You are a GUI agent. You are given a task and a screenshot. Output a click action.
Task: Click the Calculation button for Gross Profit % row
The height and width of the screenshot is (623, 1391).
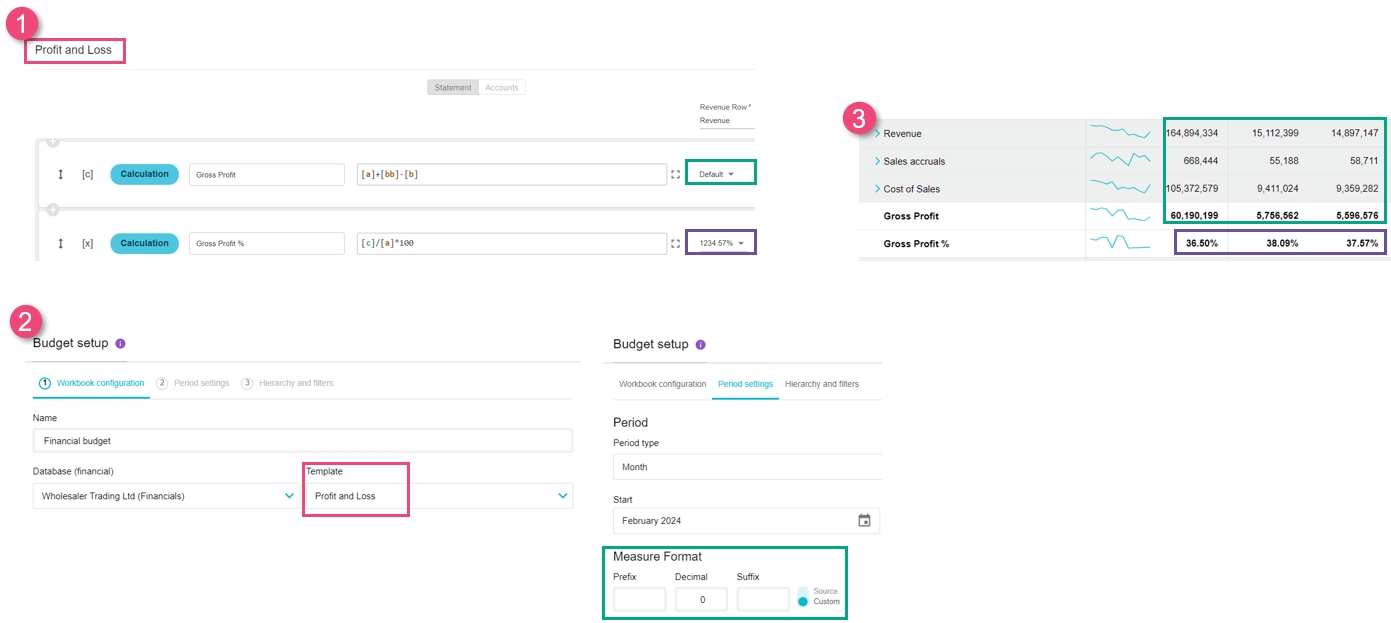pyautogui.click(x=145, y=243)
